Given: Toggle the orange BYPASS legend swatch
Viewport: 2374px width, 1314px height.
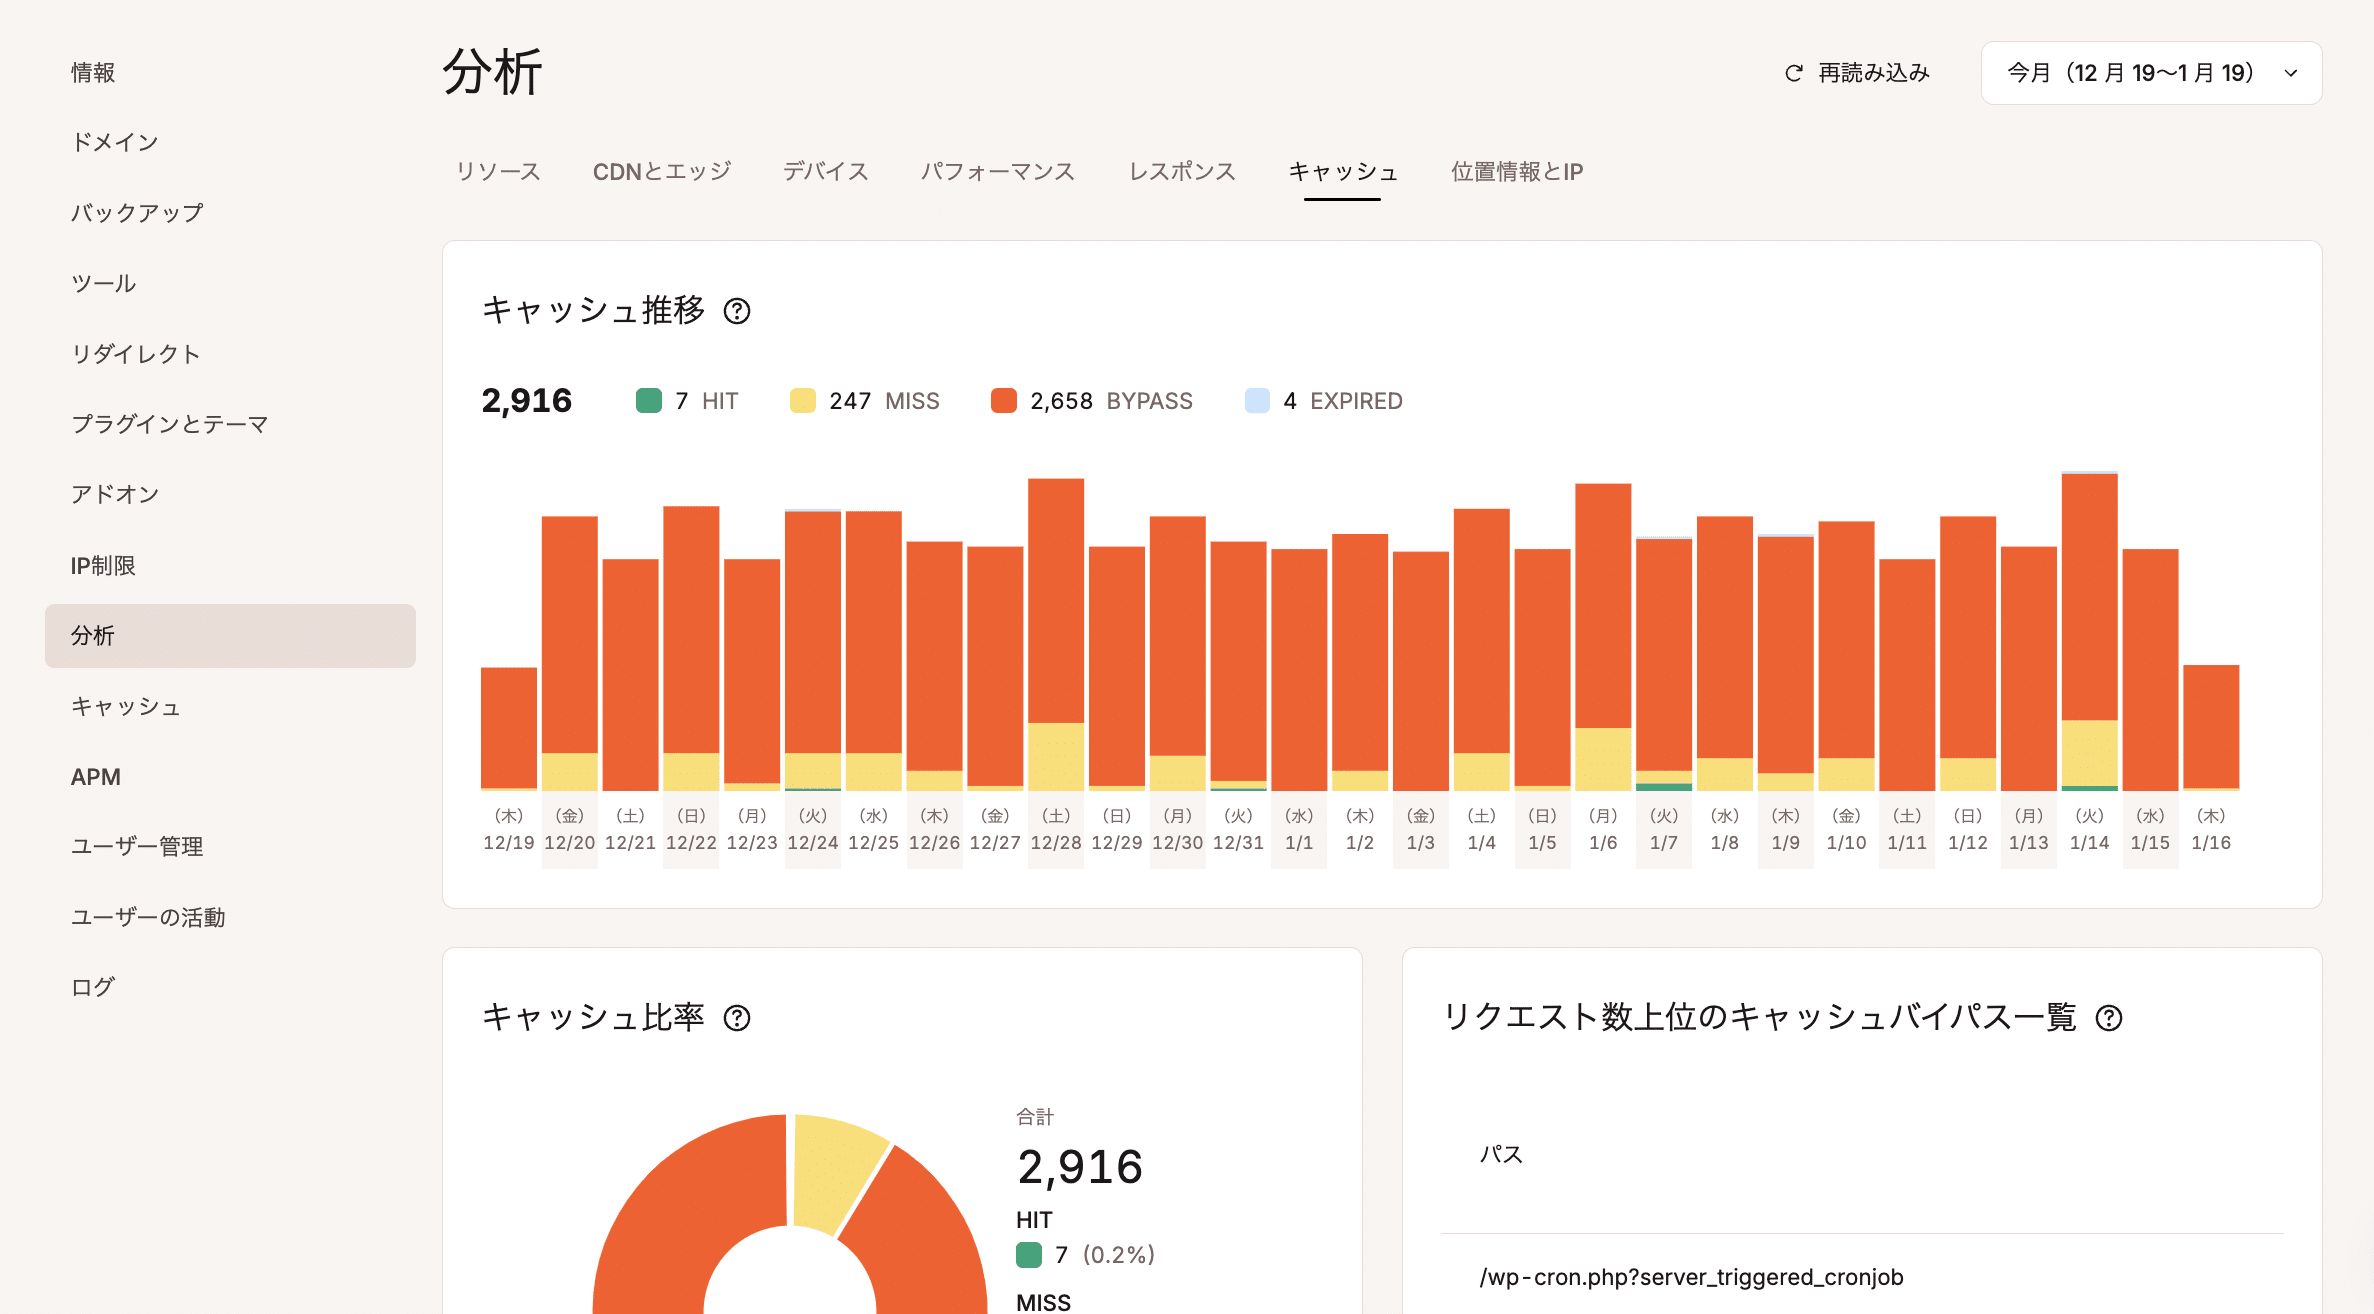Looking at the screenshot, I should (x=1004, y=401).
